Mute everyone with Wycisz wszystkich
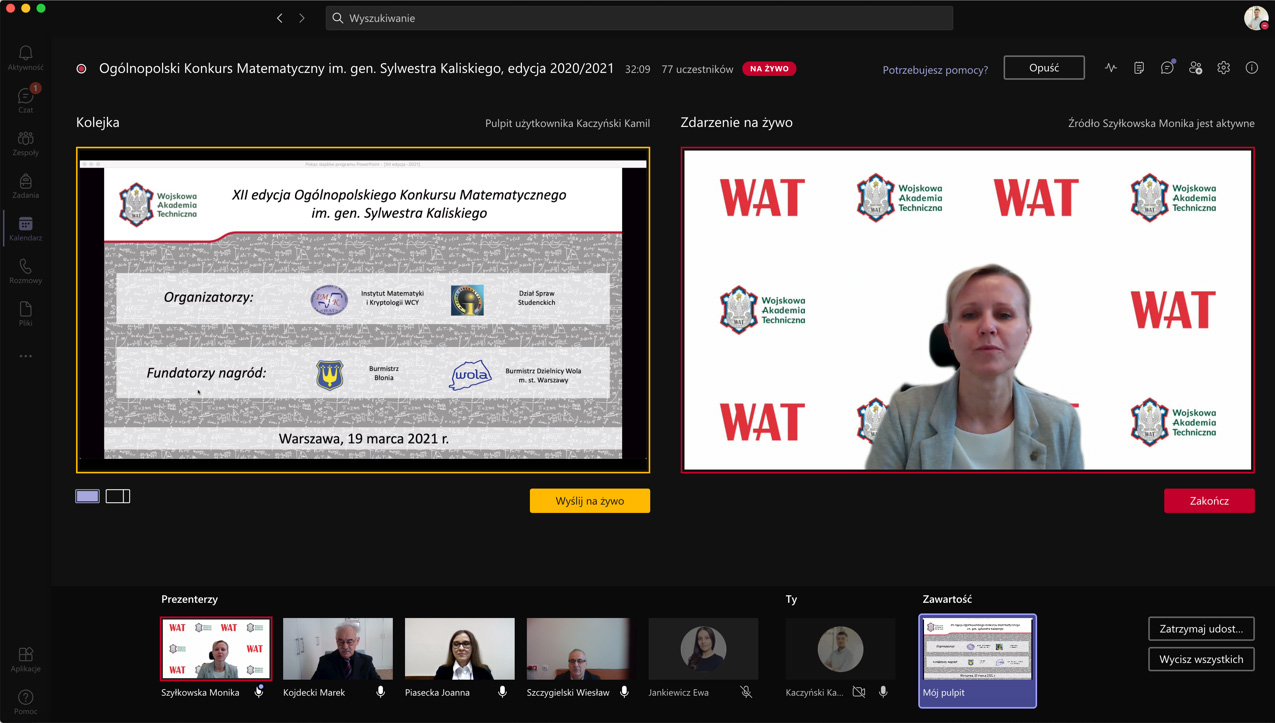This screenshot has height=723, width=1275. 1201,660
